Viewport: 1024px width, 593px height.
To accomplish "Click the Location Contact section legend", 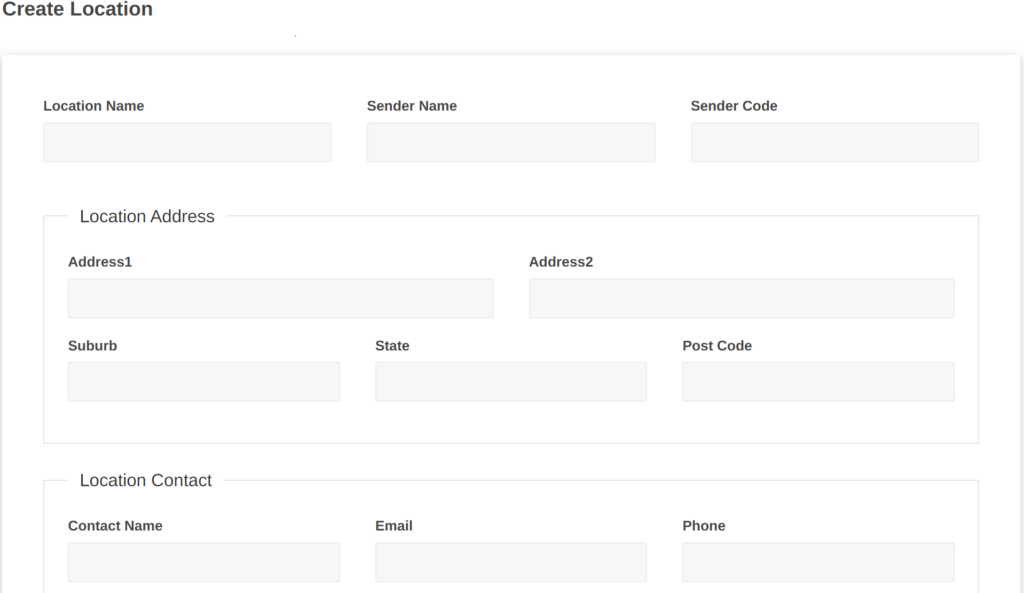I will click(146, 481).
